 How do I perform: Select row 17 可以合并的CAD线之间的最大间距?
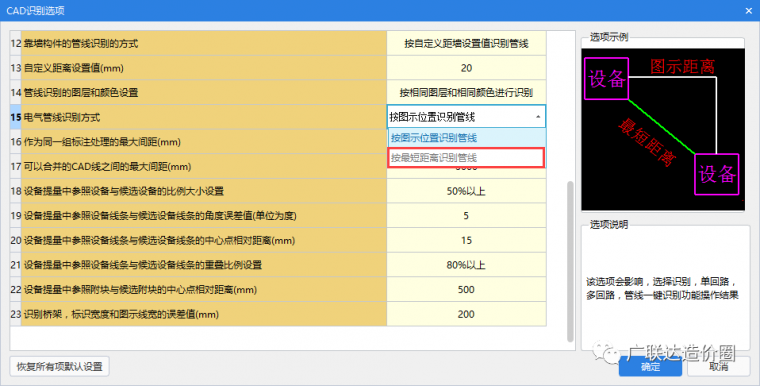click(x=204, y=166)
